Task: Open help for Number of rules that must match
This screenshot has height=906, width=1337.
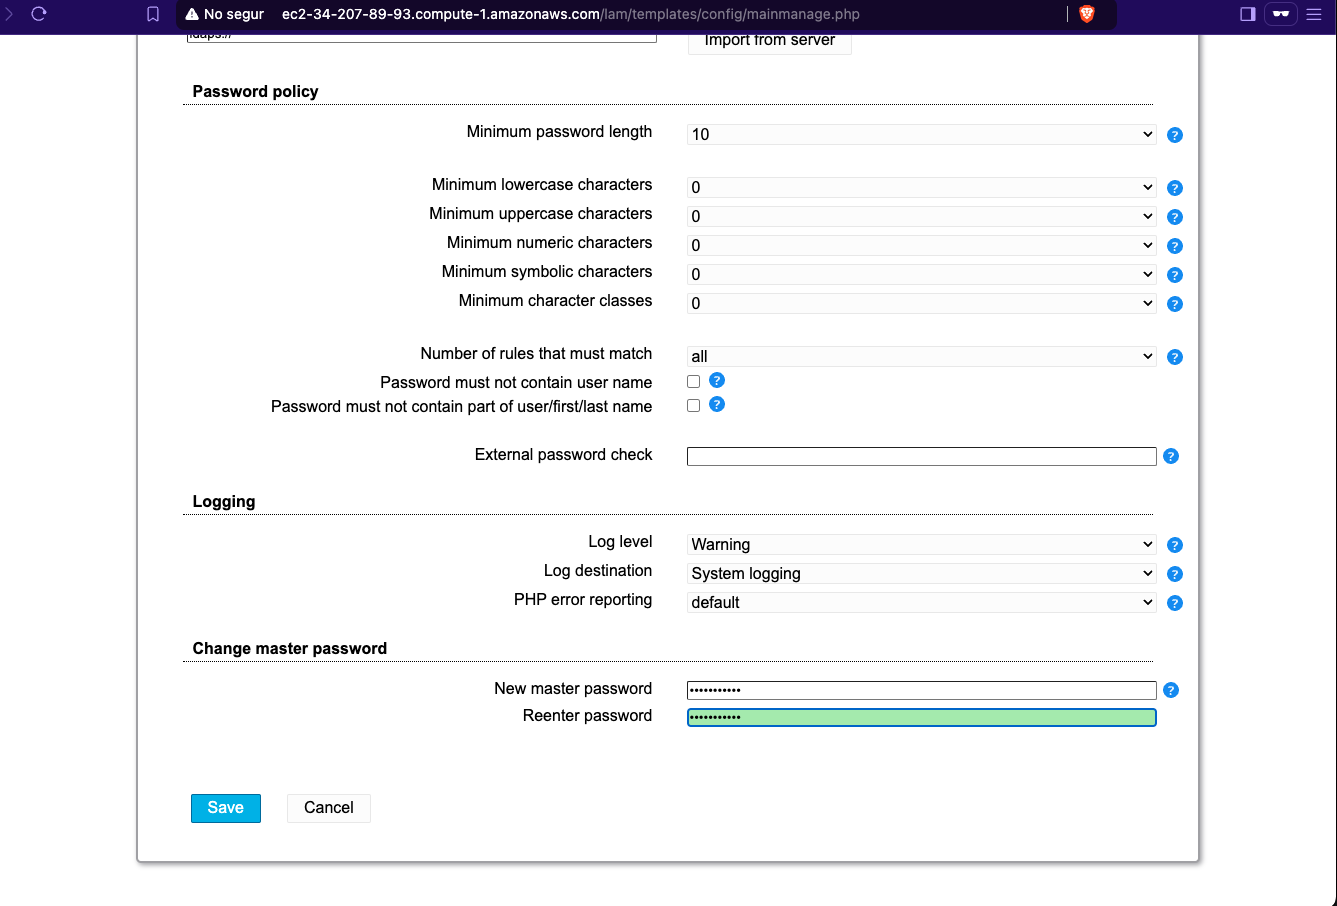Action: coord(1175,357)
